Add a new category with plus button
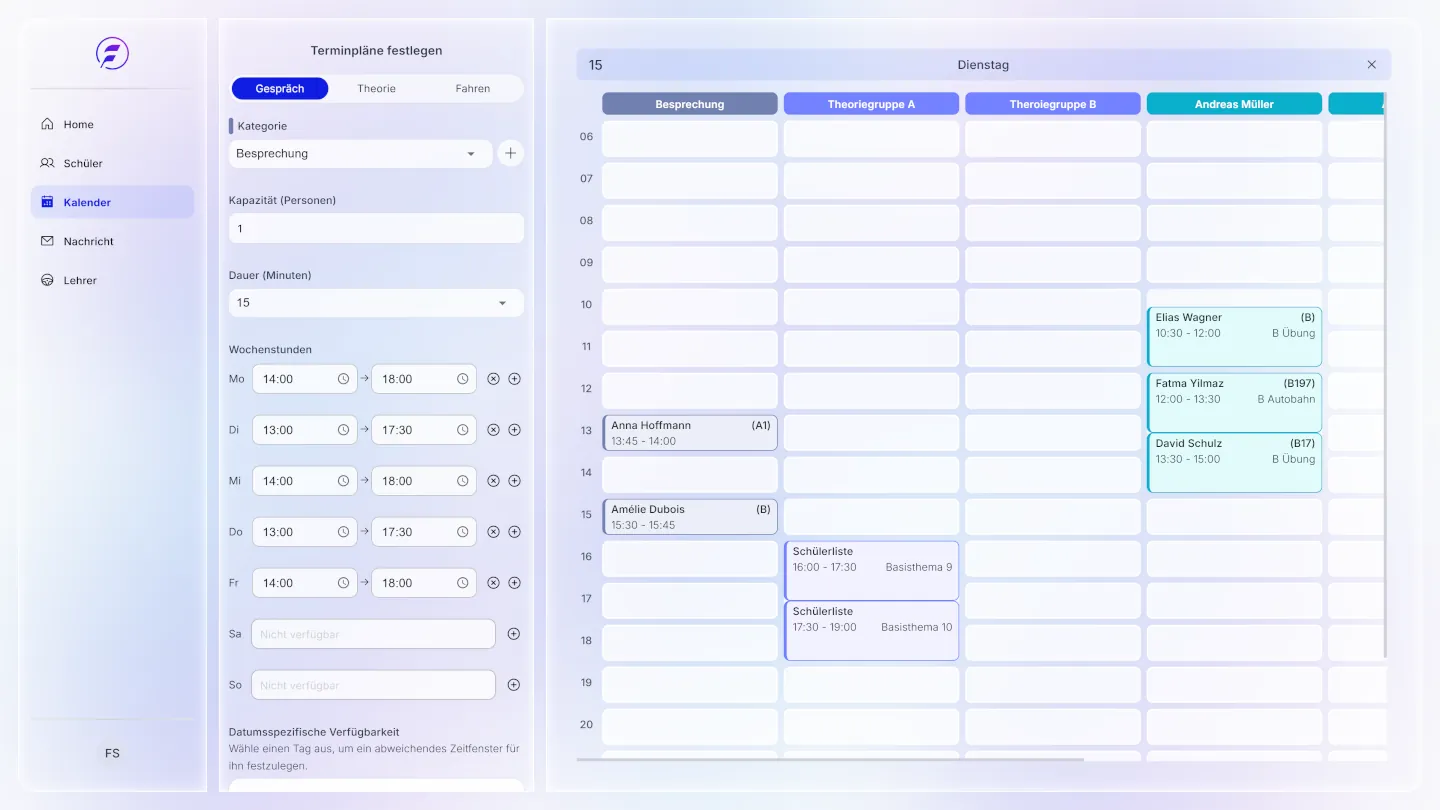Screen dimensions: 1440x810 click(511, 154)
